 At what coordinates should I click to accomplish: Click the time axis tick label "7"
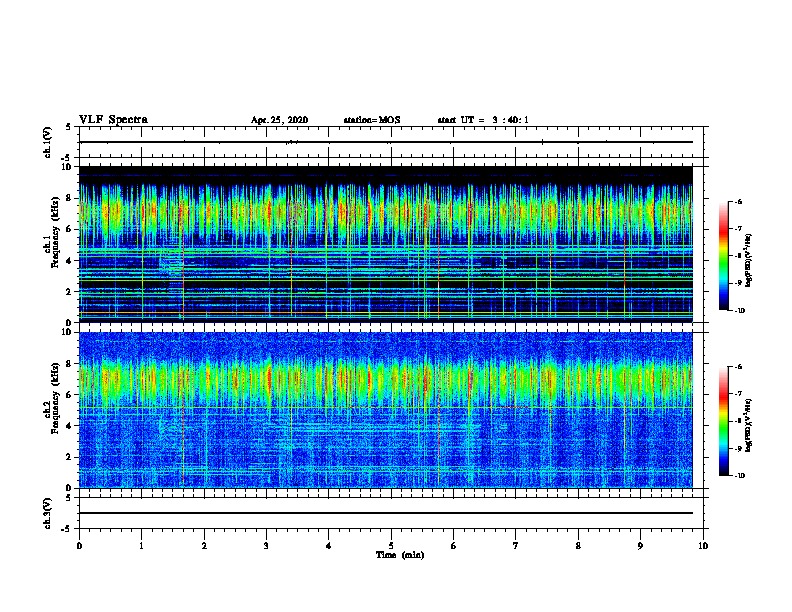tap(516, 546)
